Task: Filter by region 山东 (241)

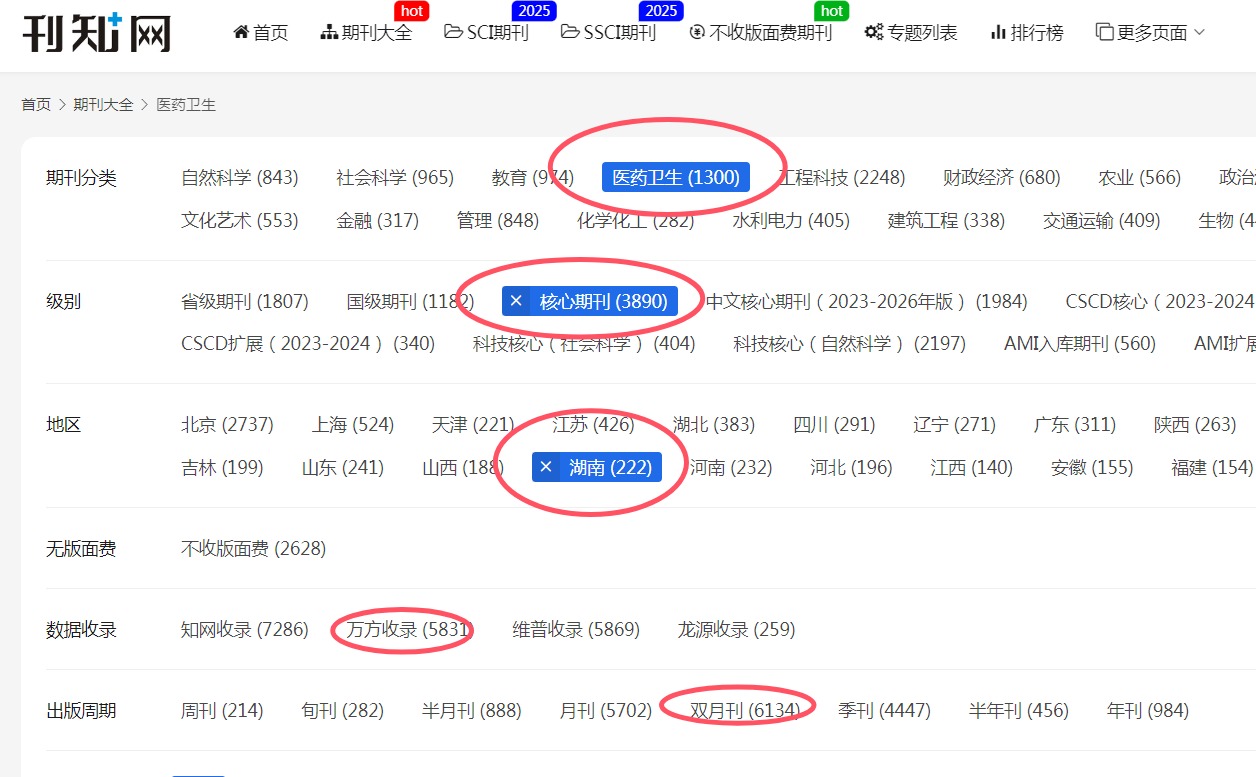Action: 343,467
